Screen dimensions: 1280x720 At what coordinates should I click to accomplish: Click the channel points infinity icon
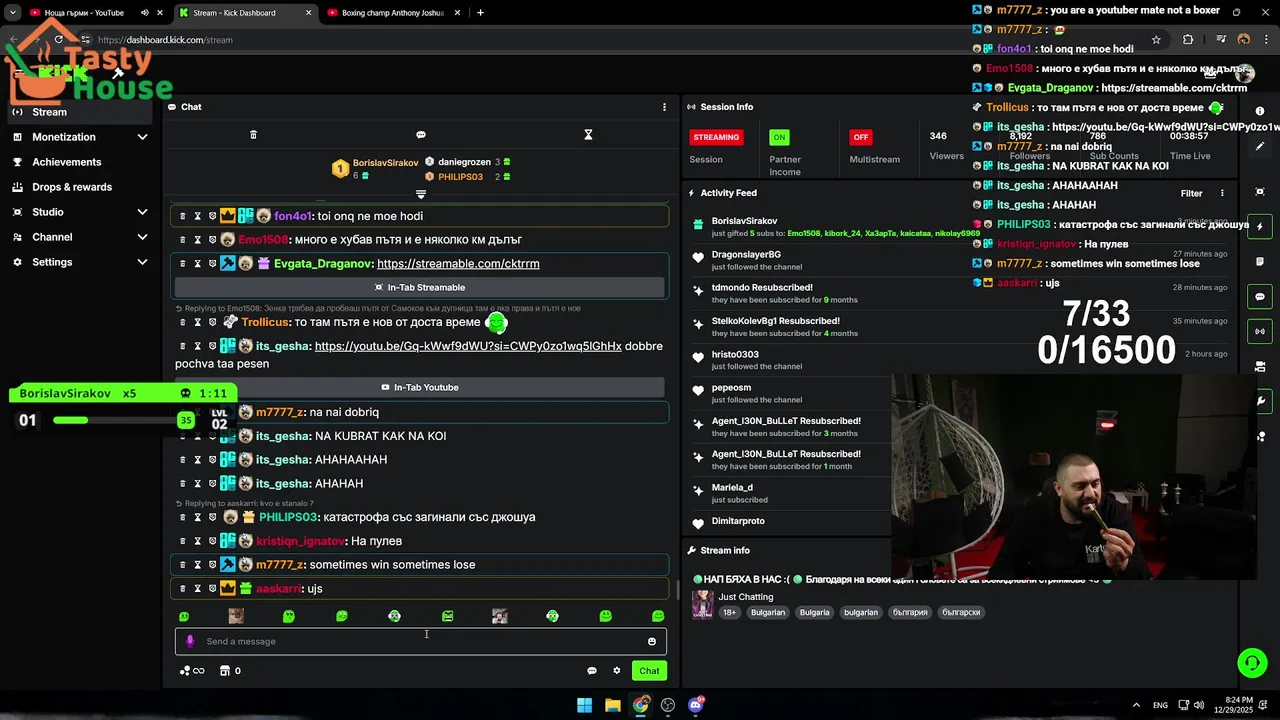click(x=192, y=671)
